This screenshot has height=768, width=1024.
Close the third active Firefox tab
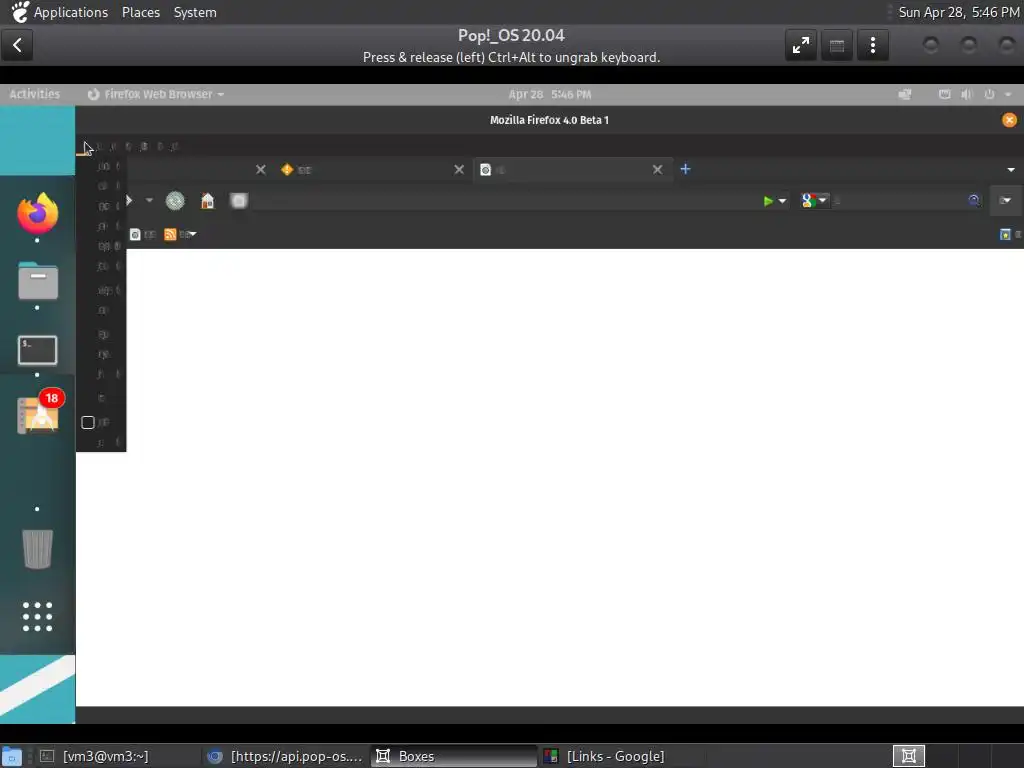[658, 170]
